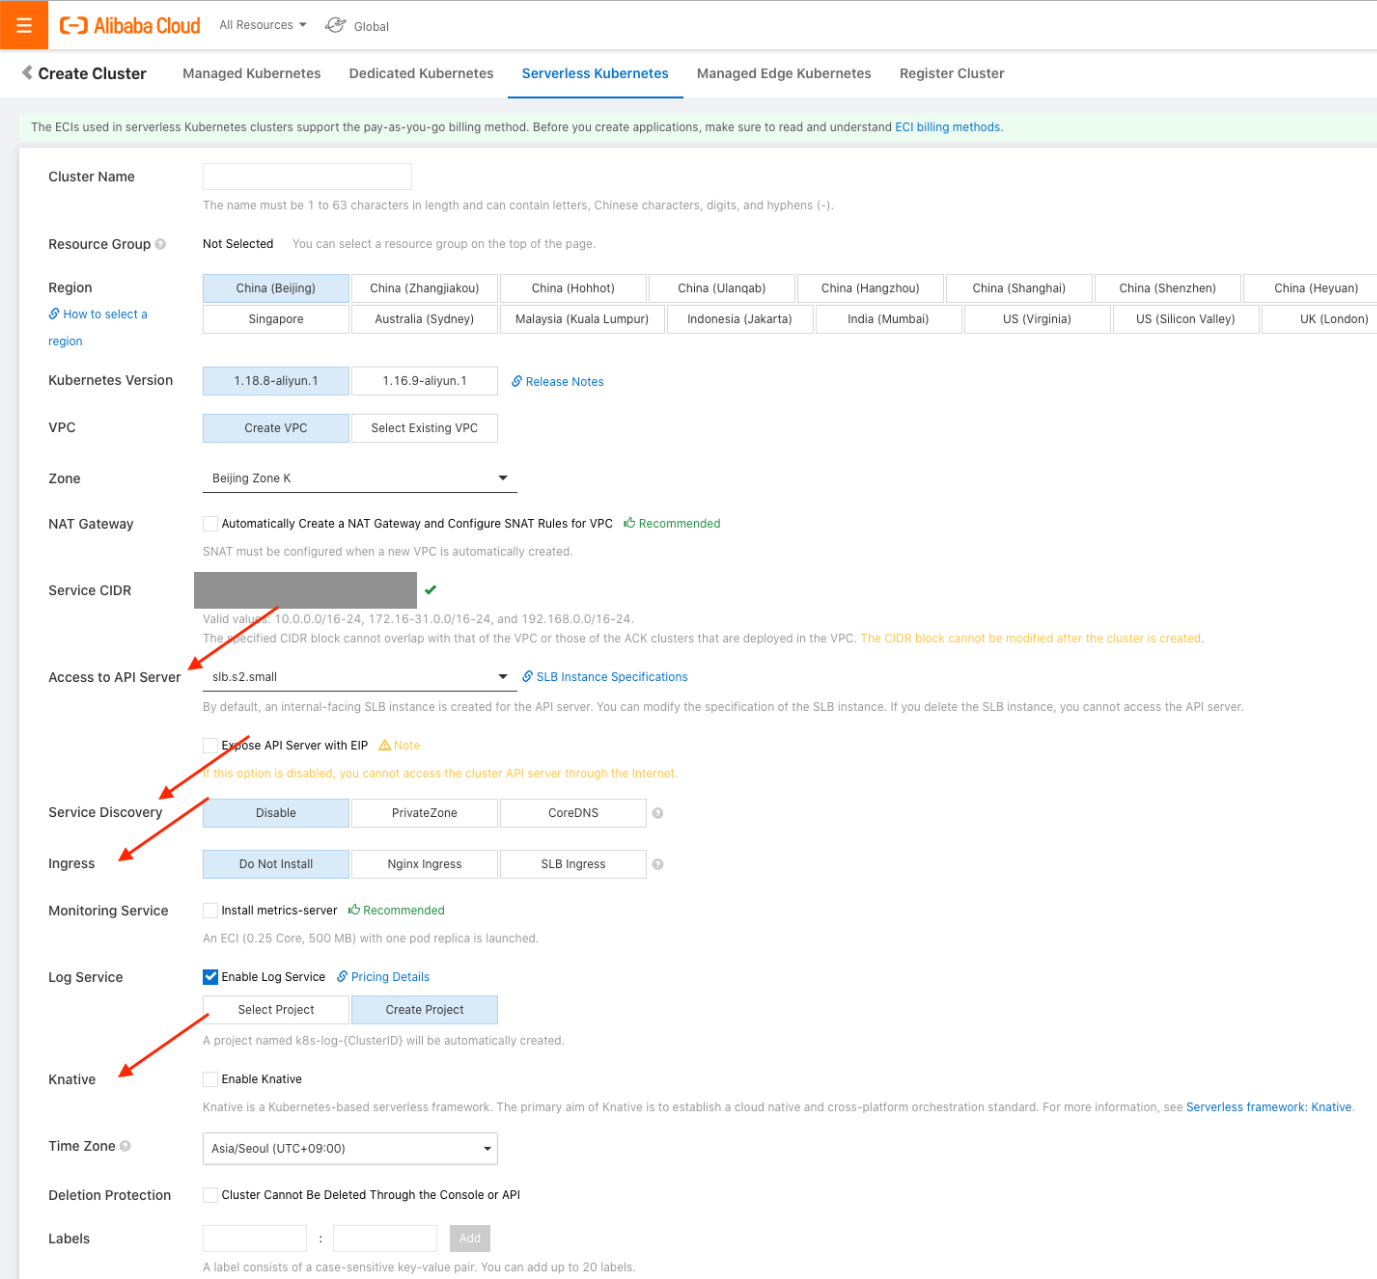This screenshot has width=1377, height=1279.
Task: Open Kubernetes Release Notes link
Action: 558,381
